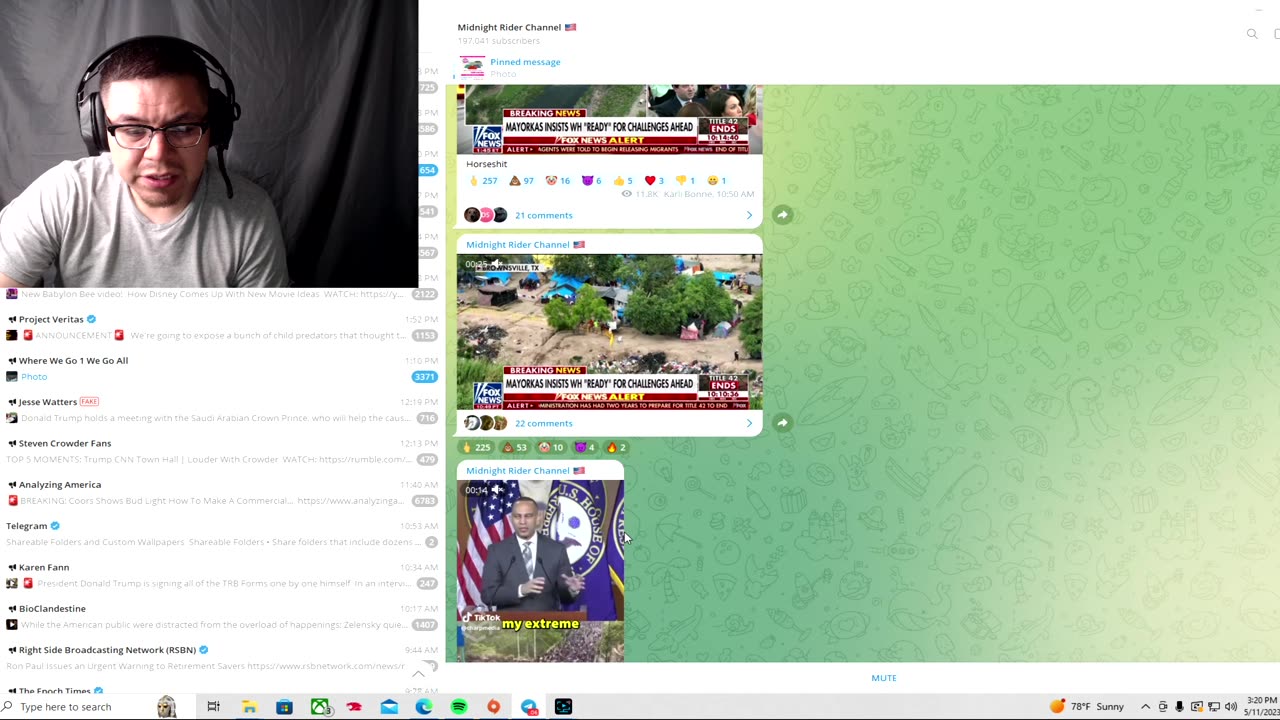Toggle middle-finger reaction showing 225
1280x720 pixels.
(x=476, y=448)
